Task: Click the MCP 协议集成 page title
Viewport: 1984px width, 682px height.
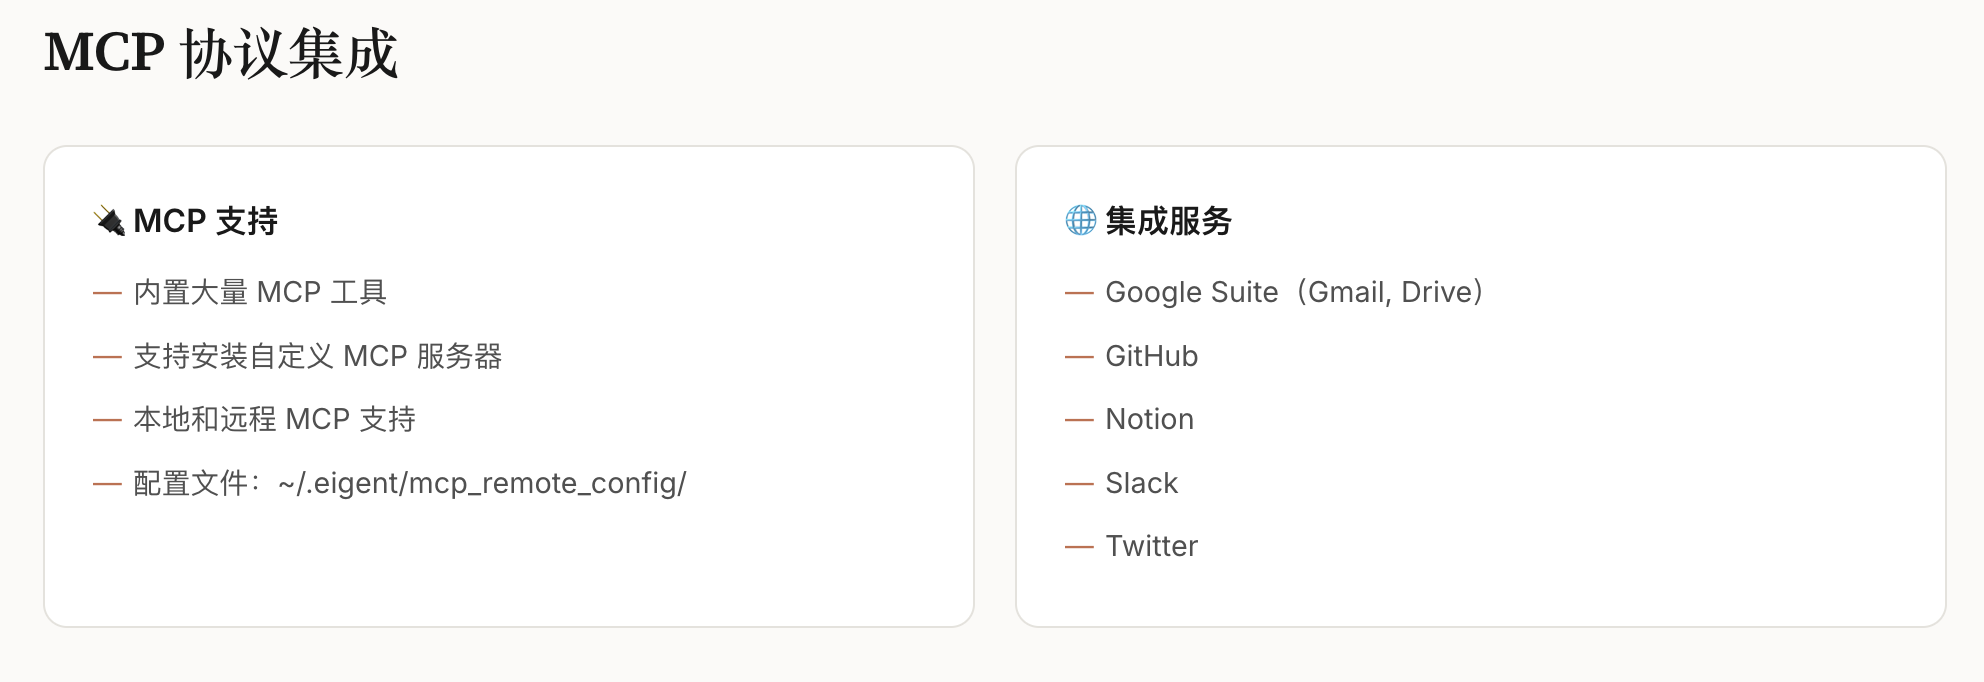Action: (221, 53)
